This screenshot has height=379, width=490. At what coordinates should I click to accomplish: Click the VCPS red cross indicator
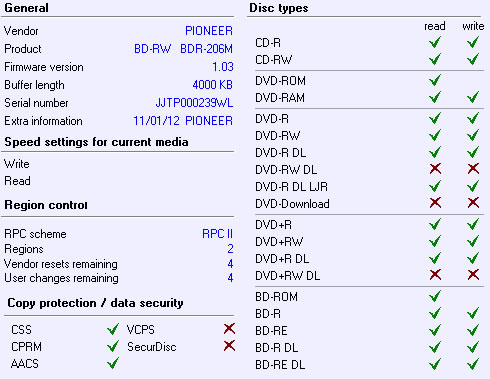tap(229, 329)
